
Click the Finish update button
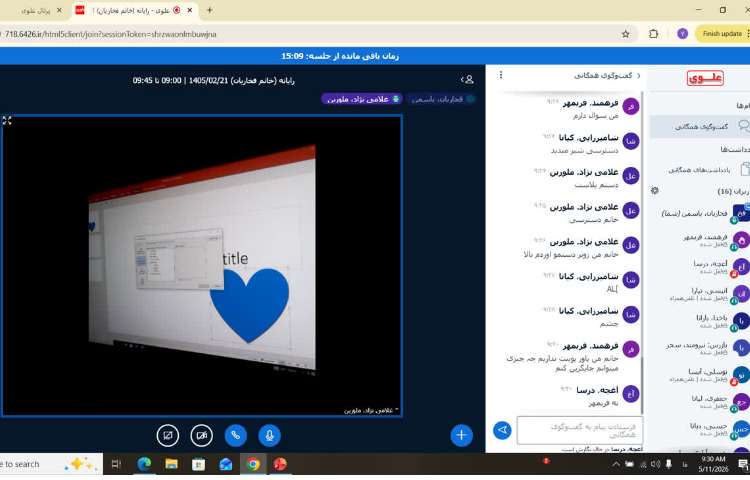point(722,33)
